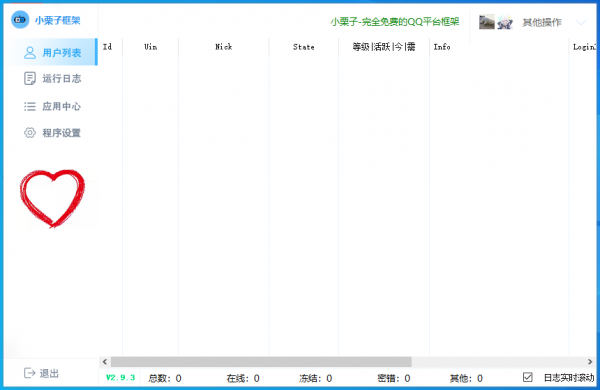Sort by Uin column header
The image size is (600, 390).
pyautogui.click(x=150, y=47)
